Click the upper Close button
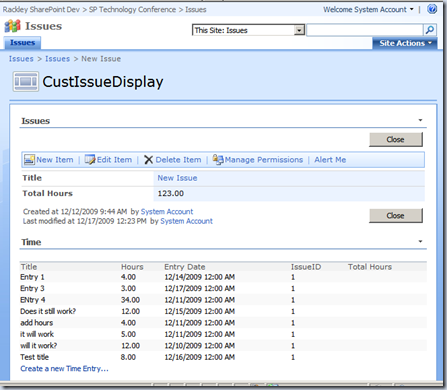Viewport: 447px width, 390px height. point(396,139)
